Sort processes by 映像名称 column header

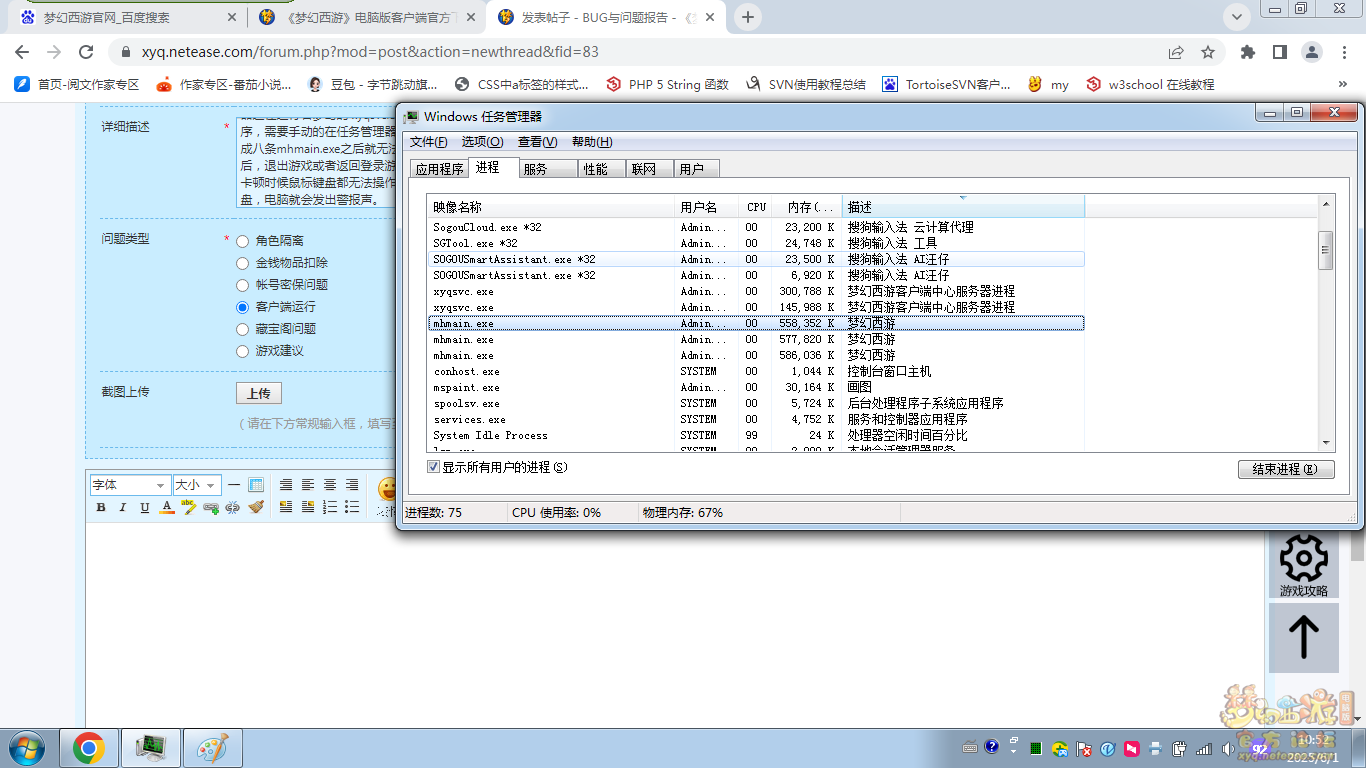tap(552, 207)
